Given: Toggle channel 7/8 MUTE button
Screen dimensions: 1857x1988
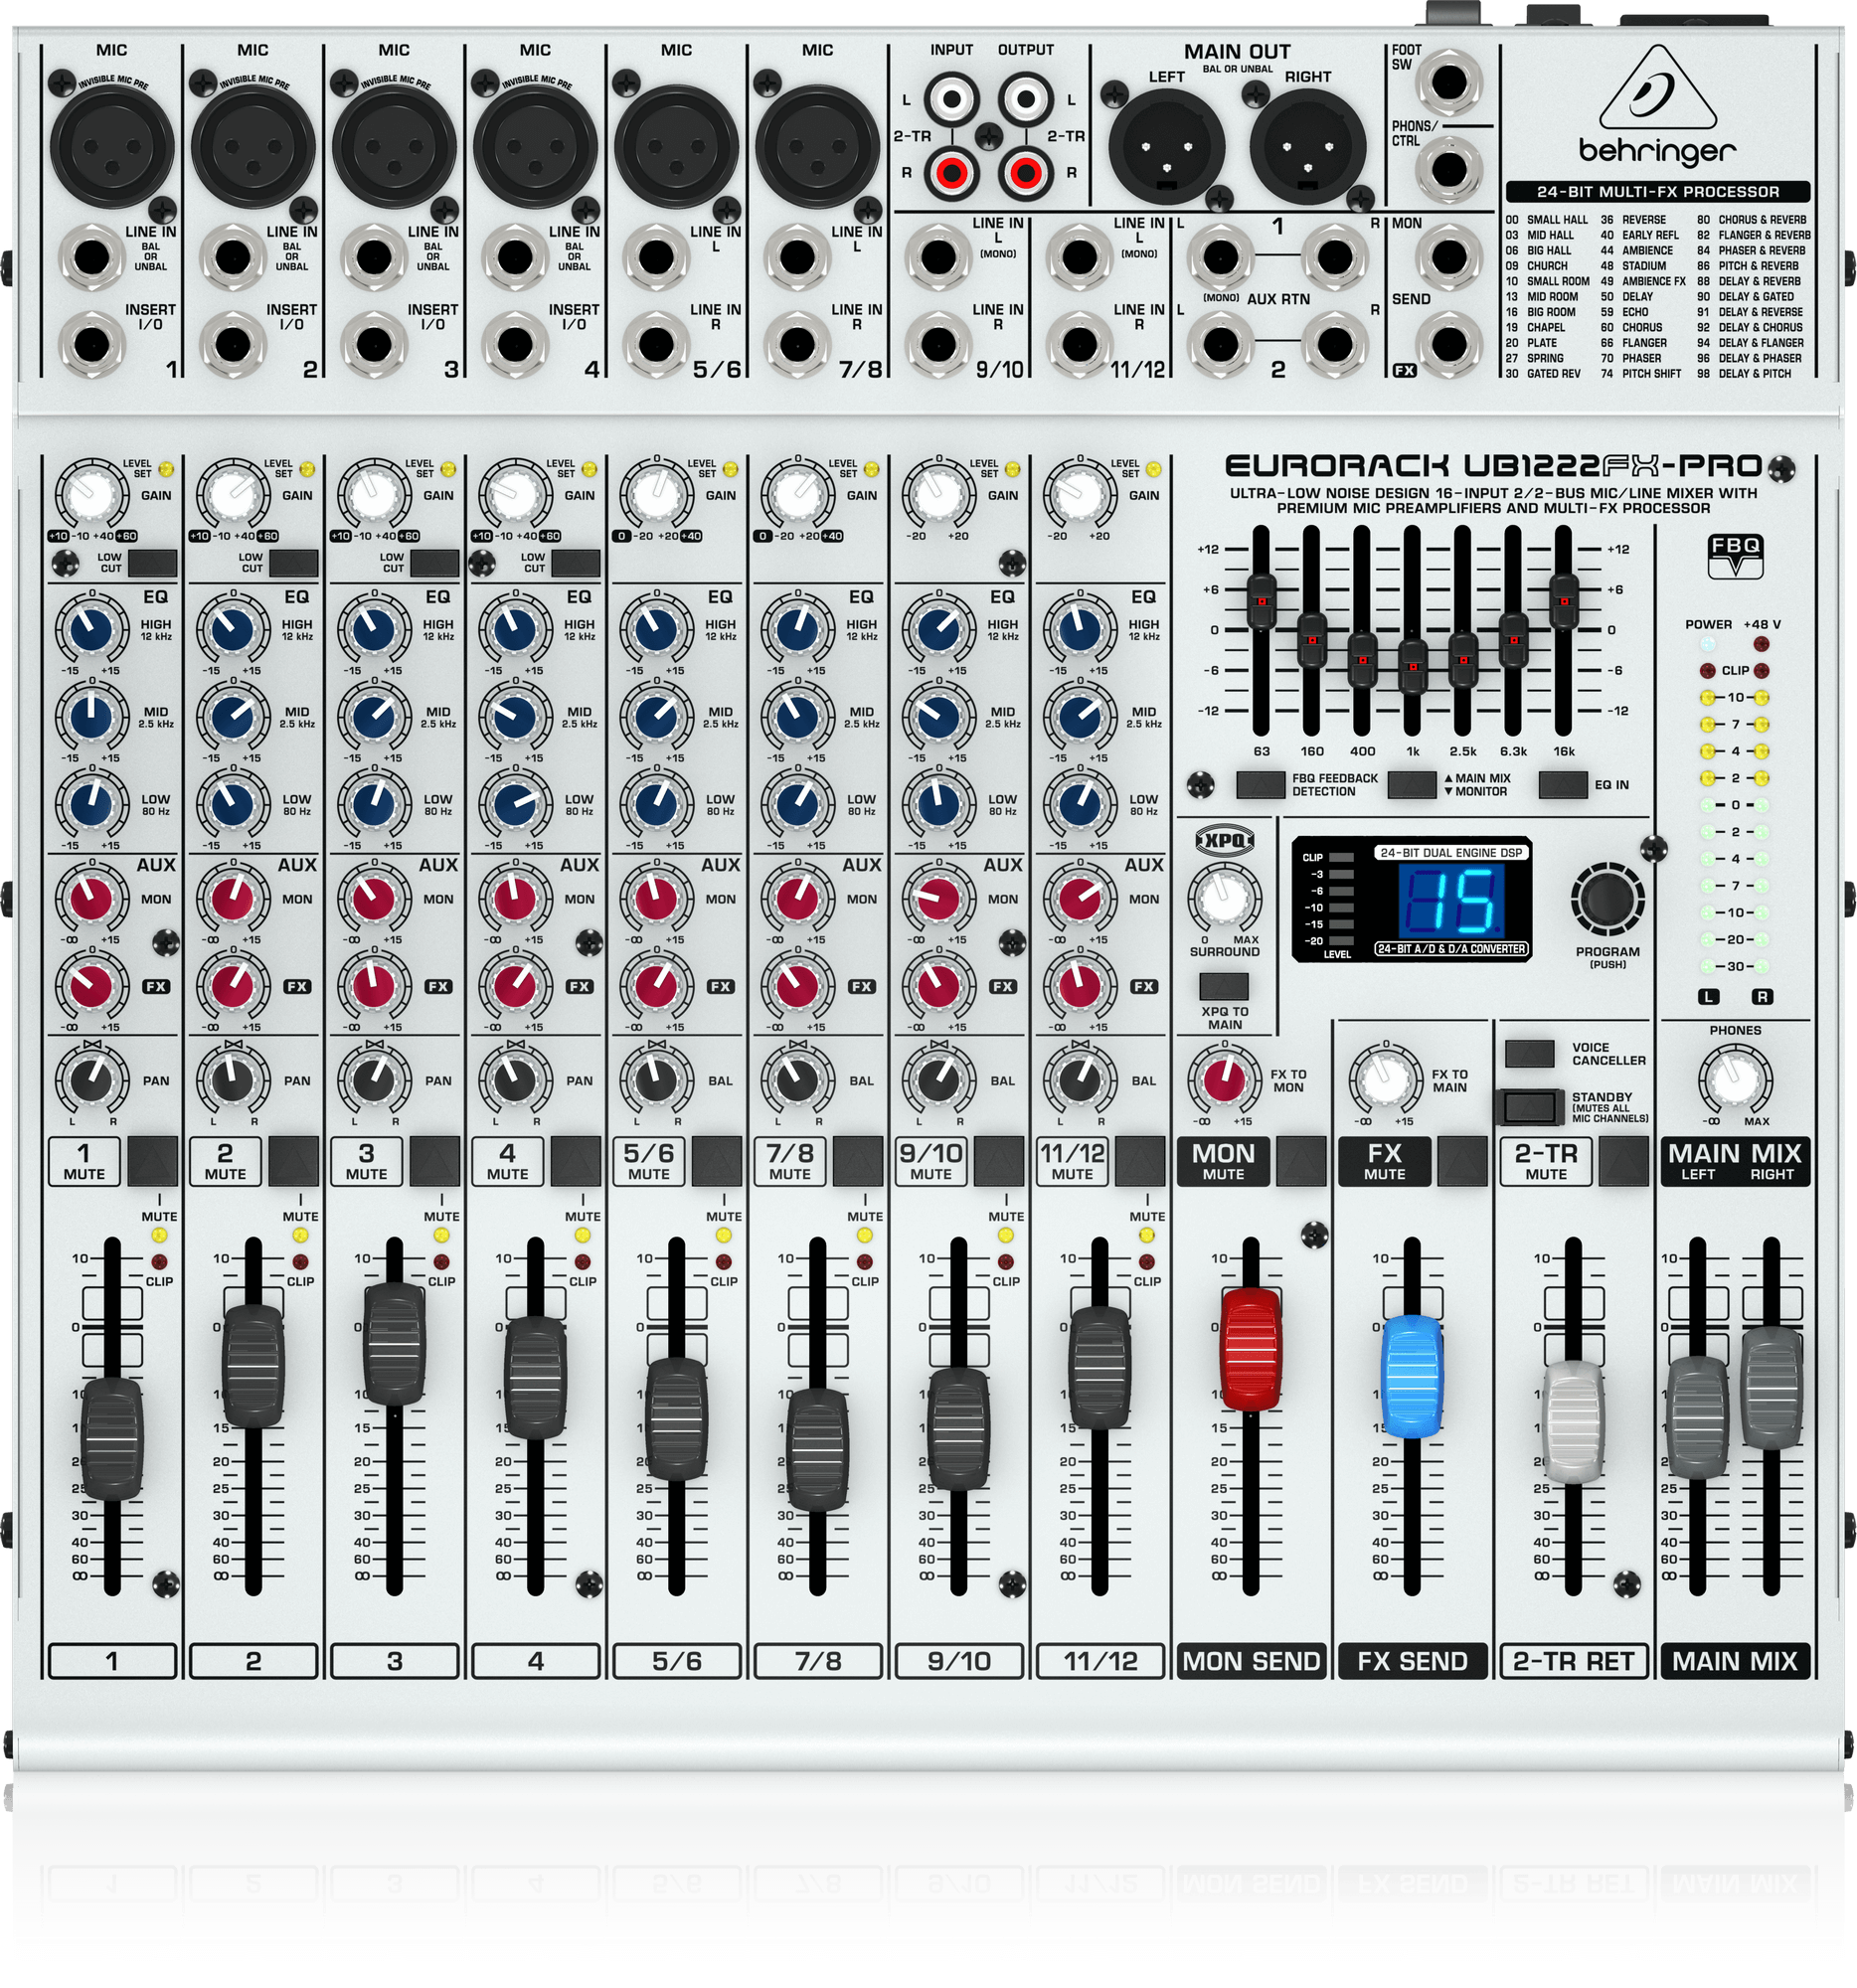Looking at the screenshot, I should 858,1161.
